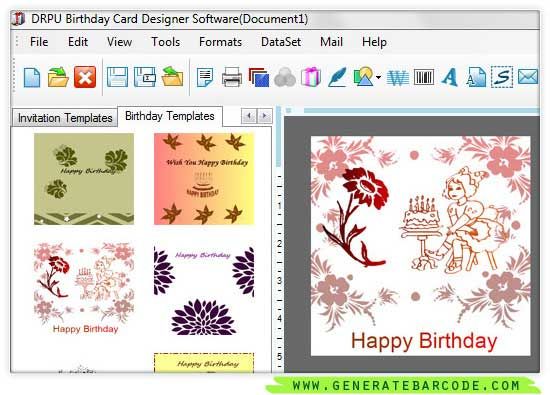550x395 pixels.
Task: Open the DataSet menu
Action: click(x=281, y=42)
